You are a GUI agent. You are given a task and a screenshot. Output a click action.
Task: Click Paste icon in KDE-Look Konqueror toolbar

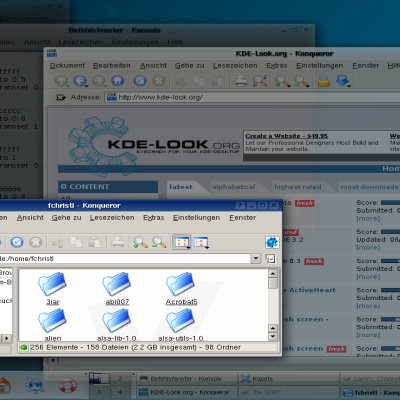[218, 81]
